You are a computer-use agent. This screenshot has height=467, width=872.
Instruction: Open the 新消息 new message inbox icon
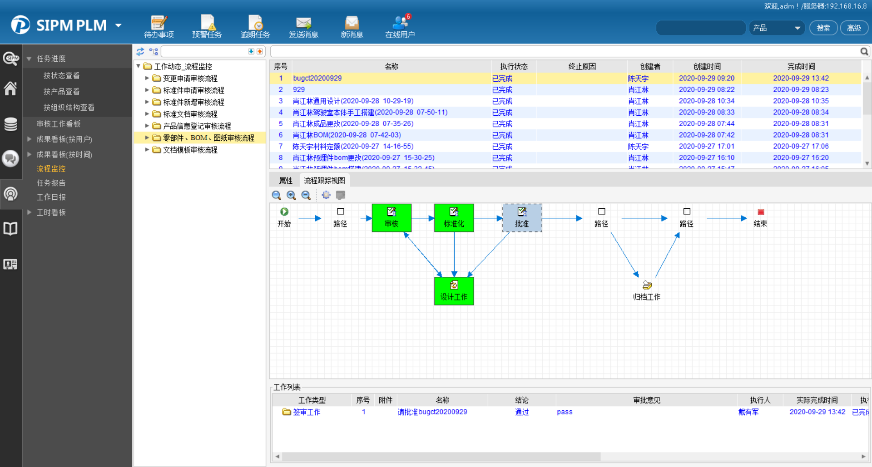(351, 25)
